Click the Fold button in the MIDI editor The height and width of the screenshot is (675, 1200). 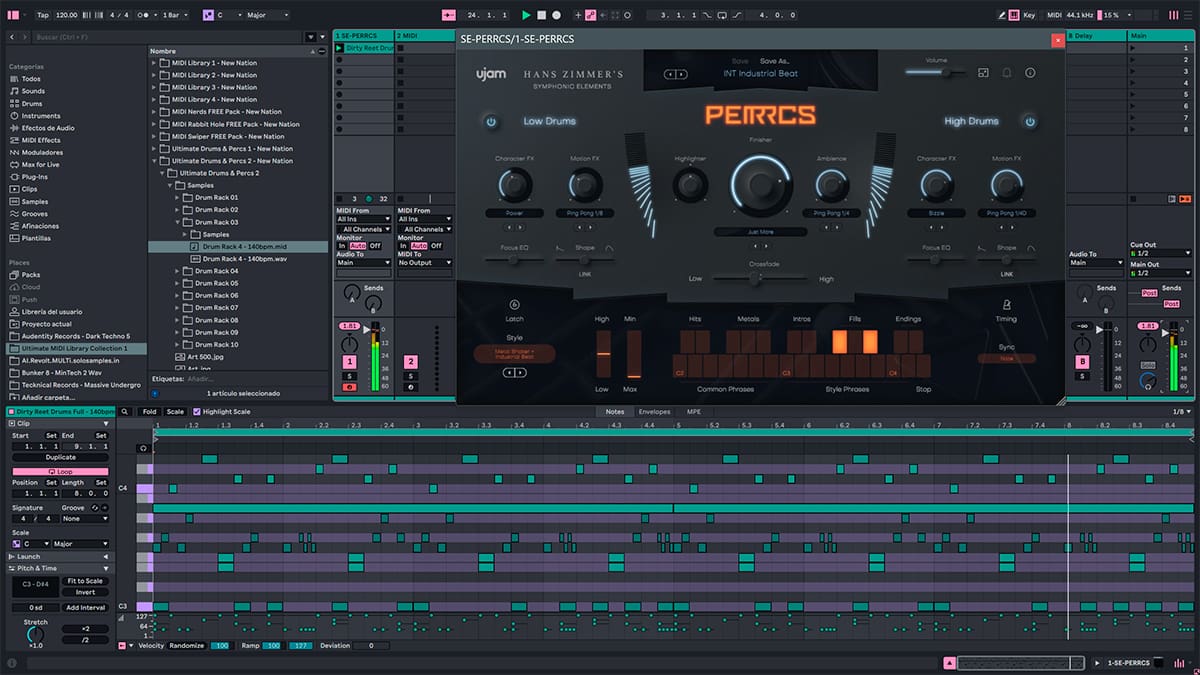[149, 412]
